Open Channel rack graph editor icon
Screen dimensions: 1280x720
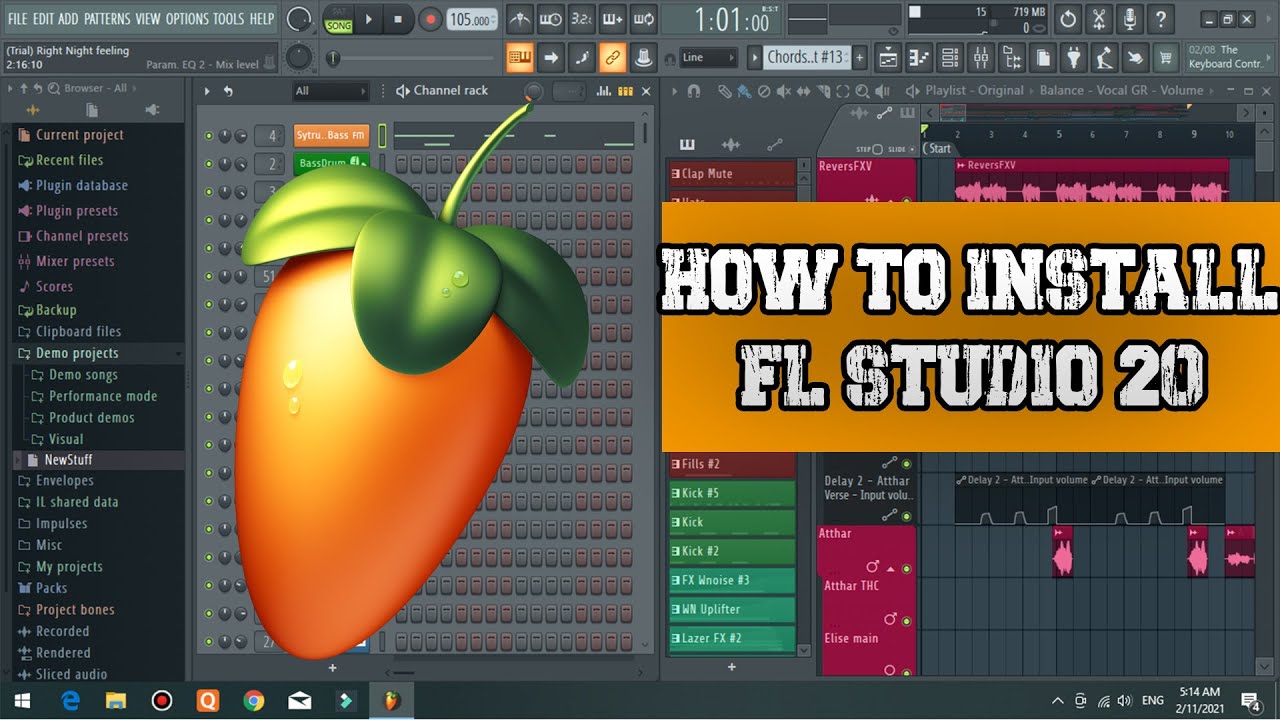point(603,91)
